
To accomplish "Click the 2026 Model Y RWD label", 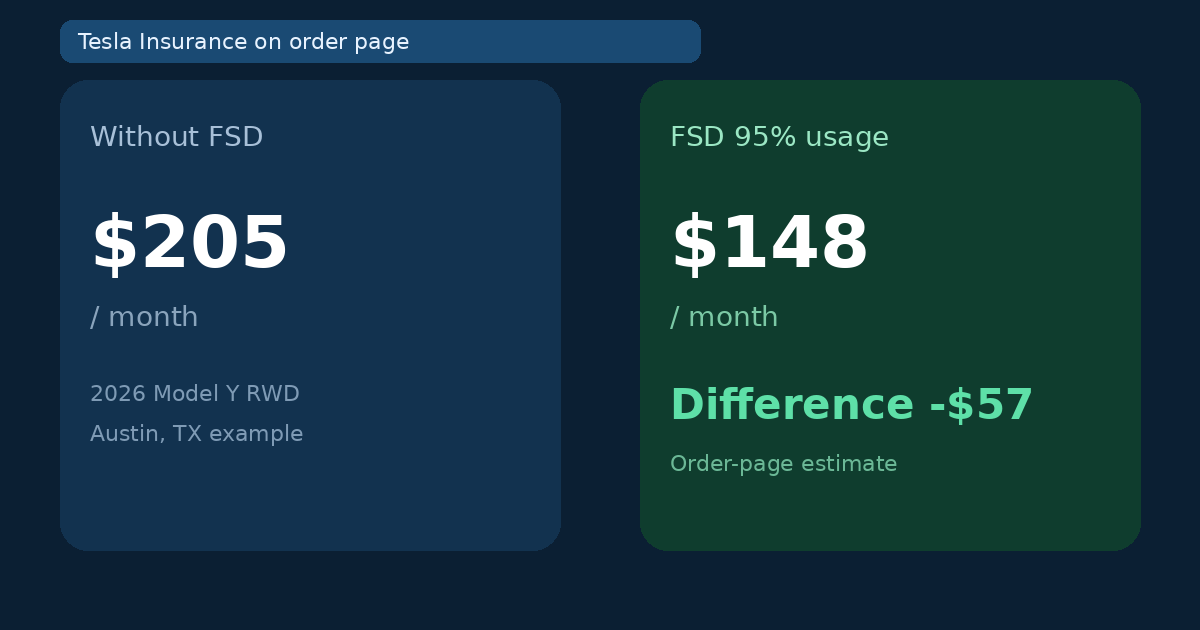I will click(x=195, y=394).
